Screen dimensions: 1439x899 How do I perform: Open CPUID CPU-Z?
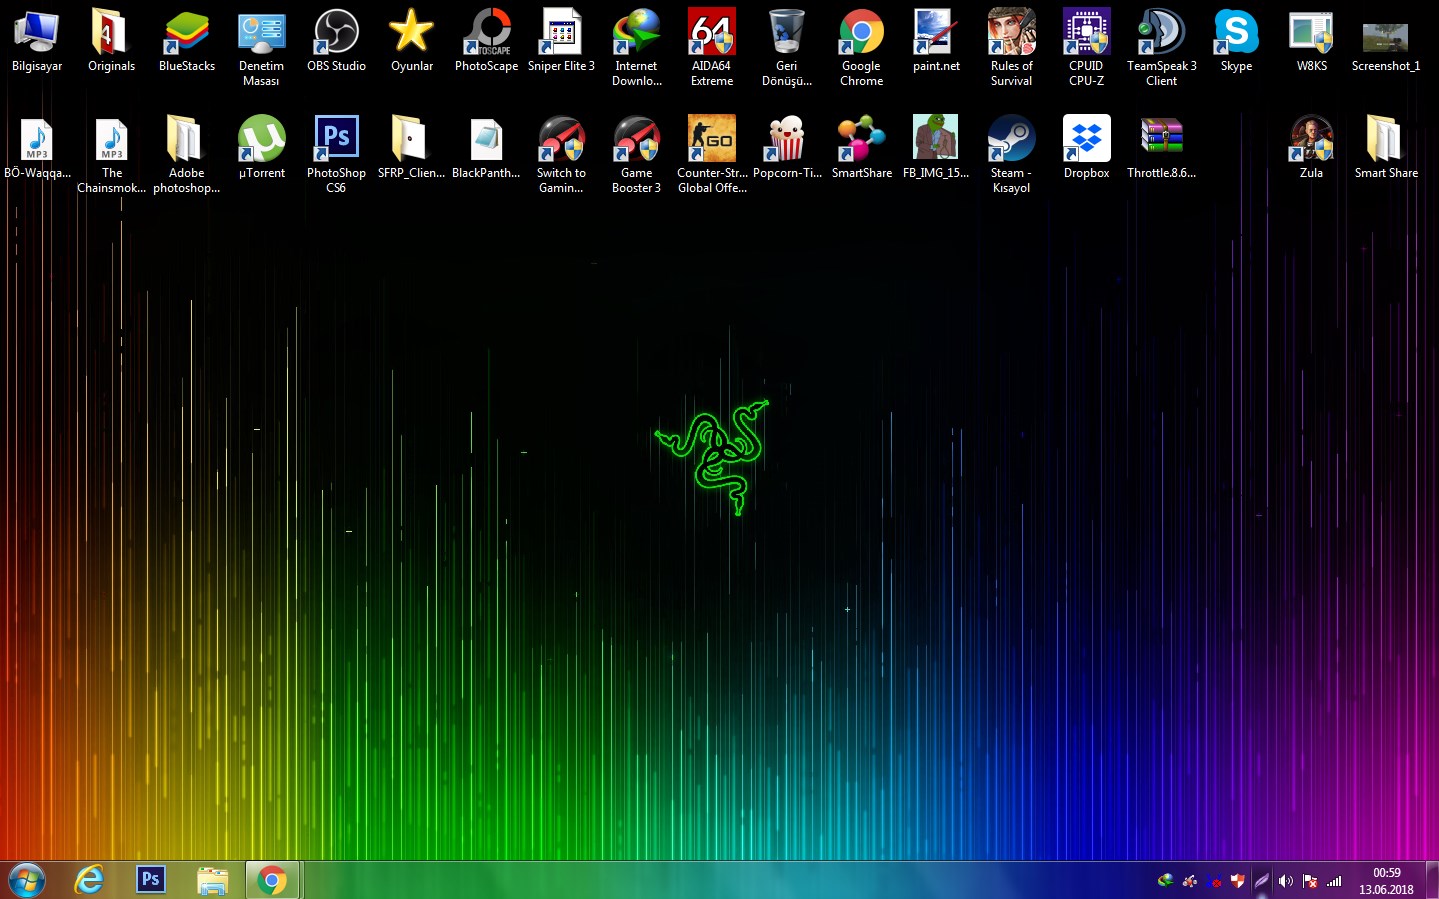click(x=1086, y=47)
